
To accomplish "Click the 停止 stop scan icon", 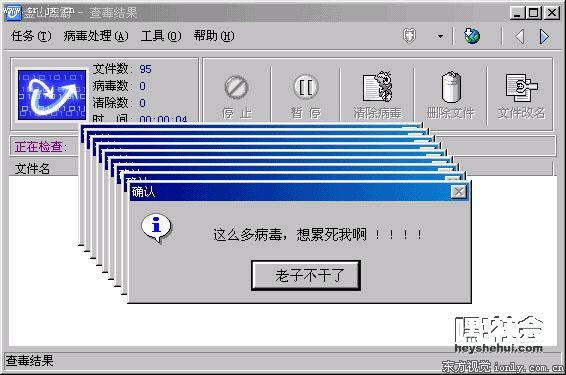I will pyautogui.click(x=236, y=87).
